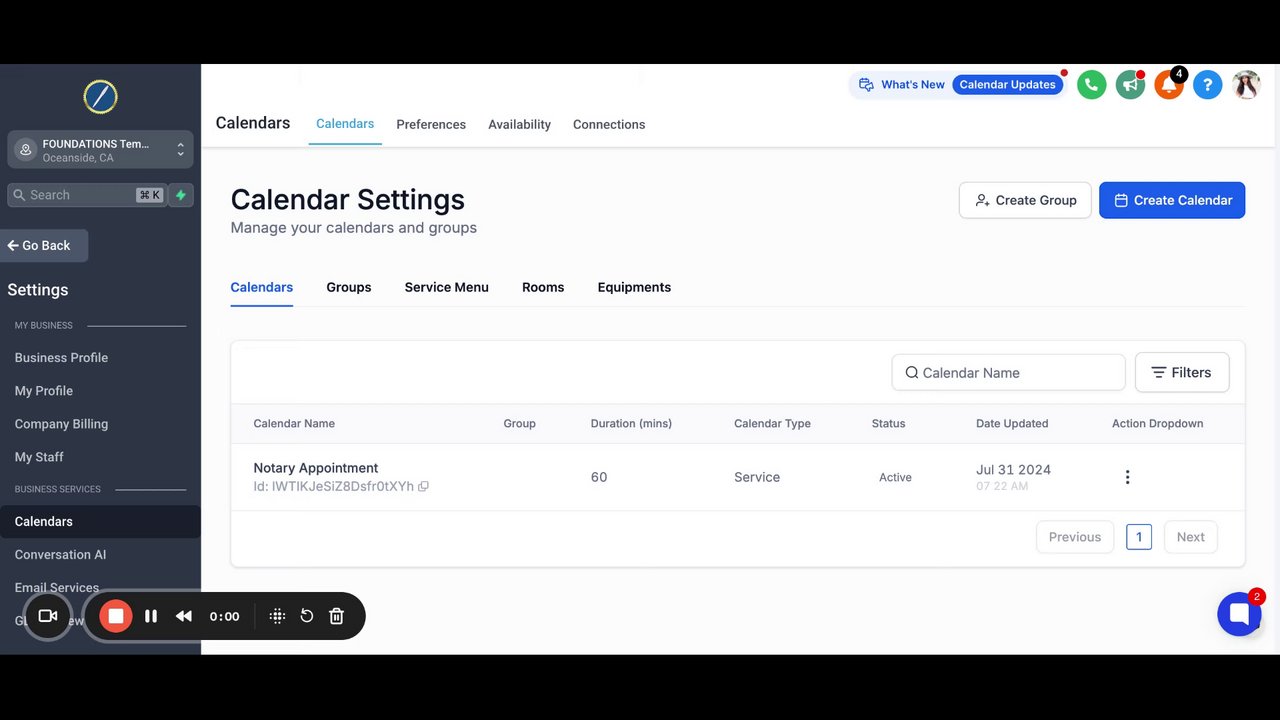The height and width of the screenshot is (720, 1280).
Task: Open the chat support widget
Action: coord(1239,613)
